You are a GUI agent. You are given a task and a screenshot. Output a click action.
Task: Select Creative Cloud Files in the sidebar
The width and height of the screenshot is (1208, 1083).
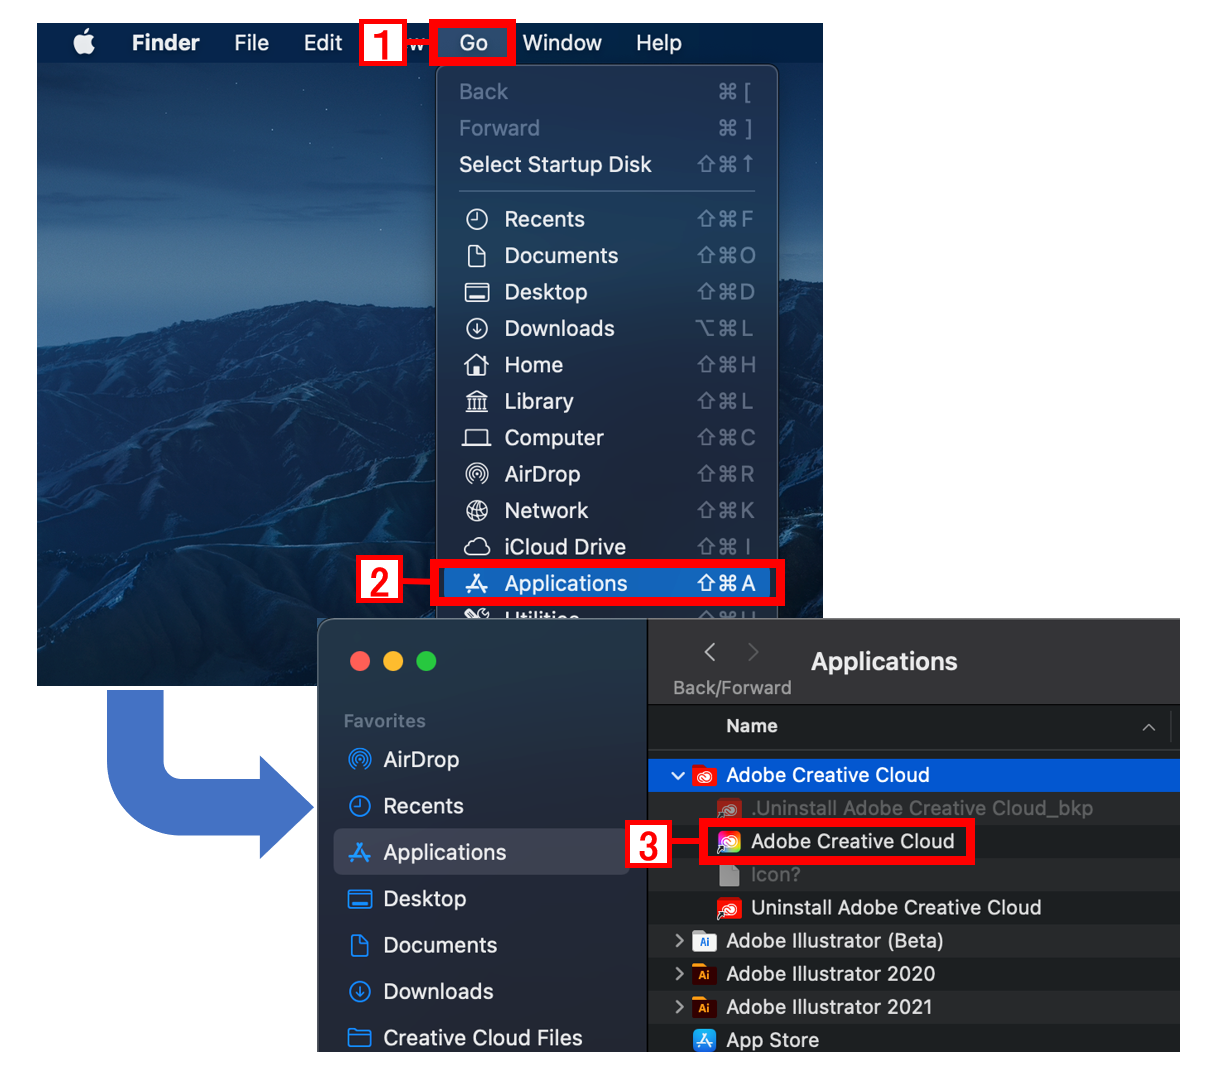[x=481, y=1037]
